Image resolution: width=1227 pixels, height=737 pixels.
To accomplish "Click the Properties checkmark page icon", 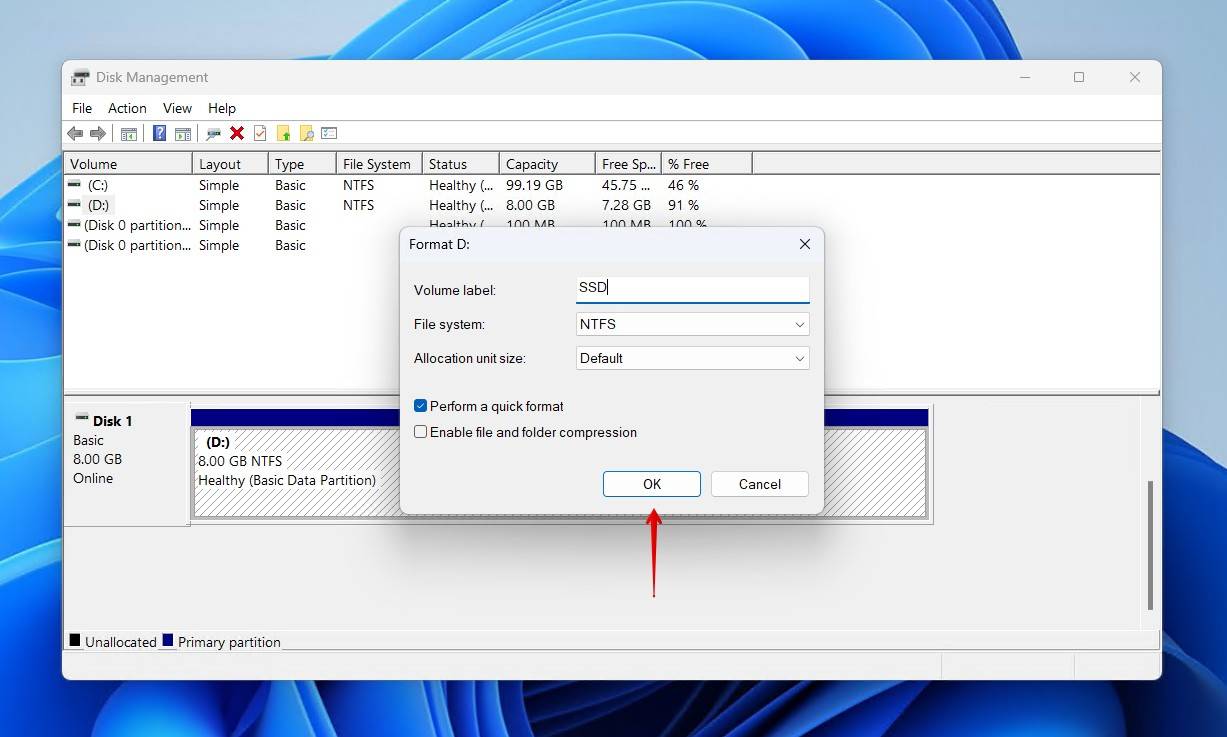I will tap(260, 133).
